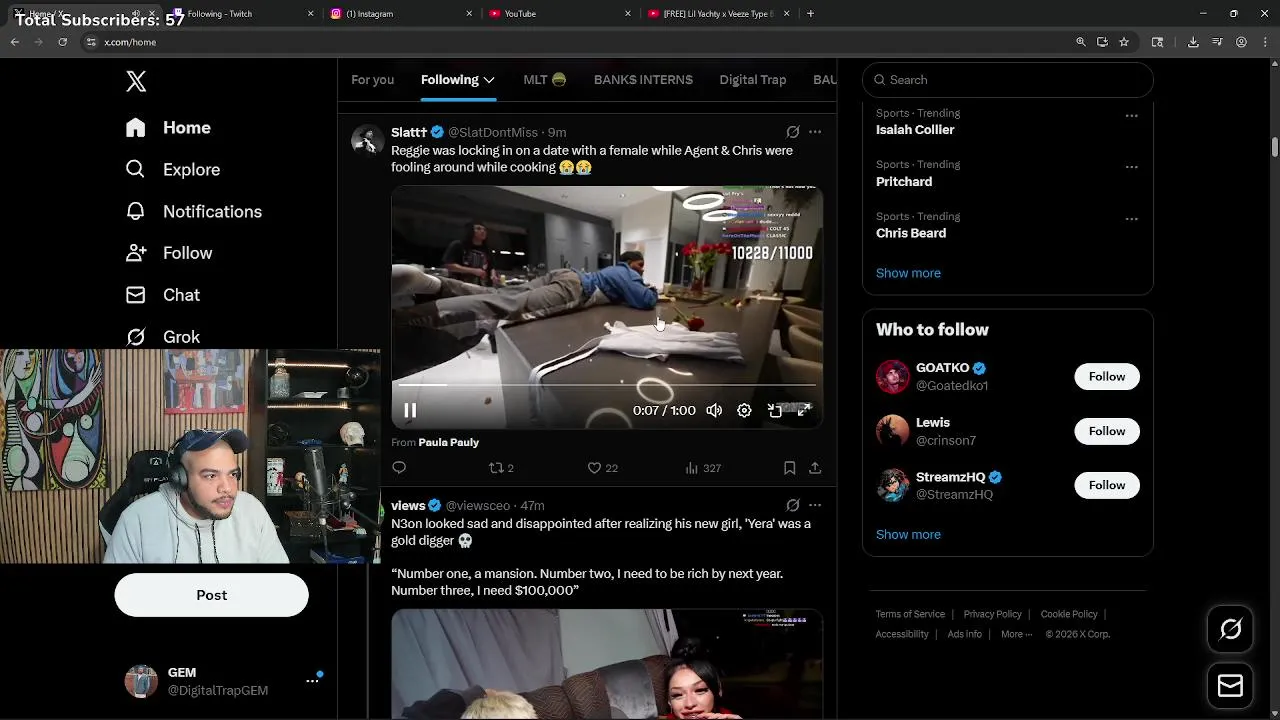Image resolution: width=1280 pixels, height=720 pixels.
Task: Click the X logo in the sidebar
Action: [136, 81]
